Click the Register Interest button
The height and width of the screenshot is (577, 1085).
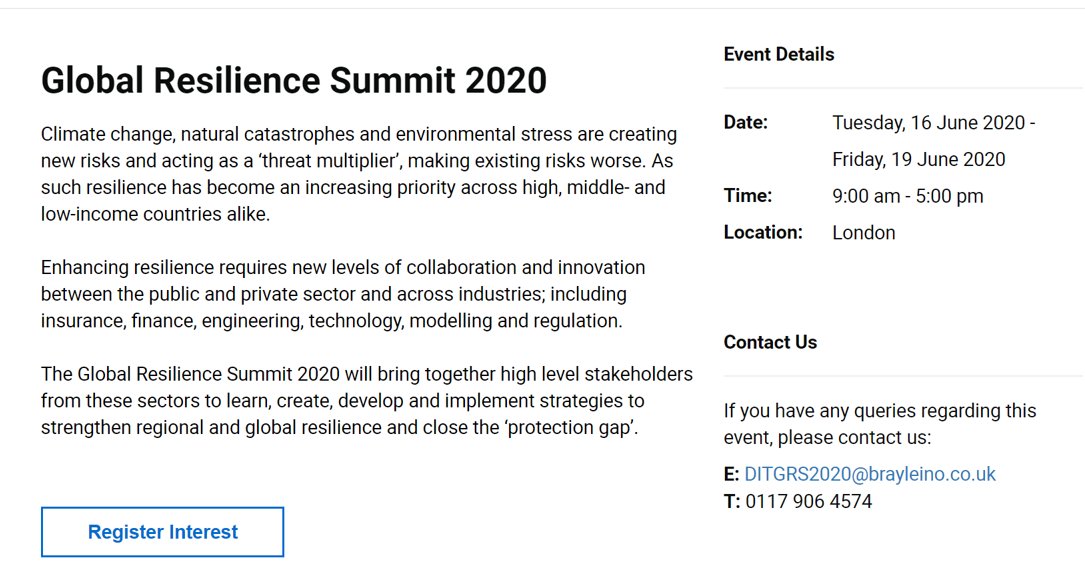163,532
